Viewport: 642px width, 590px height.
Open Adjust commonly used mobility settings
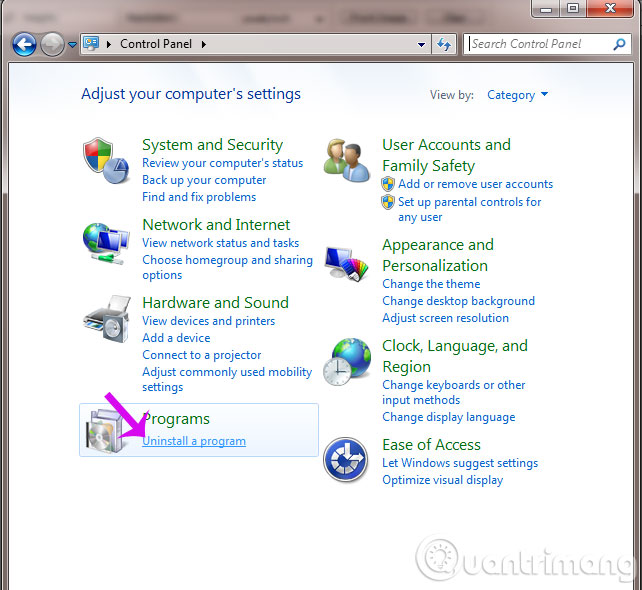[227, 379]
